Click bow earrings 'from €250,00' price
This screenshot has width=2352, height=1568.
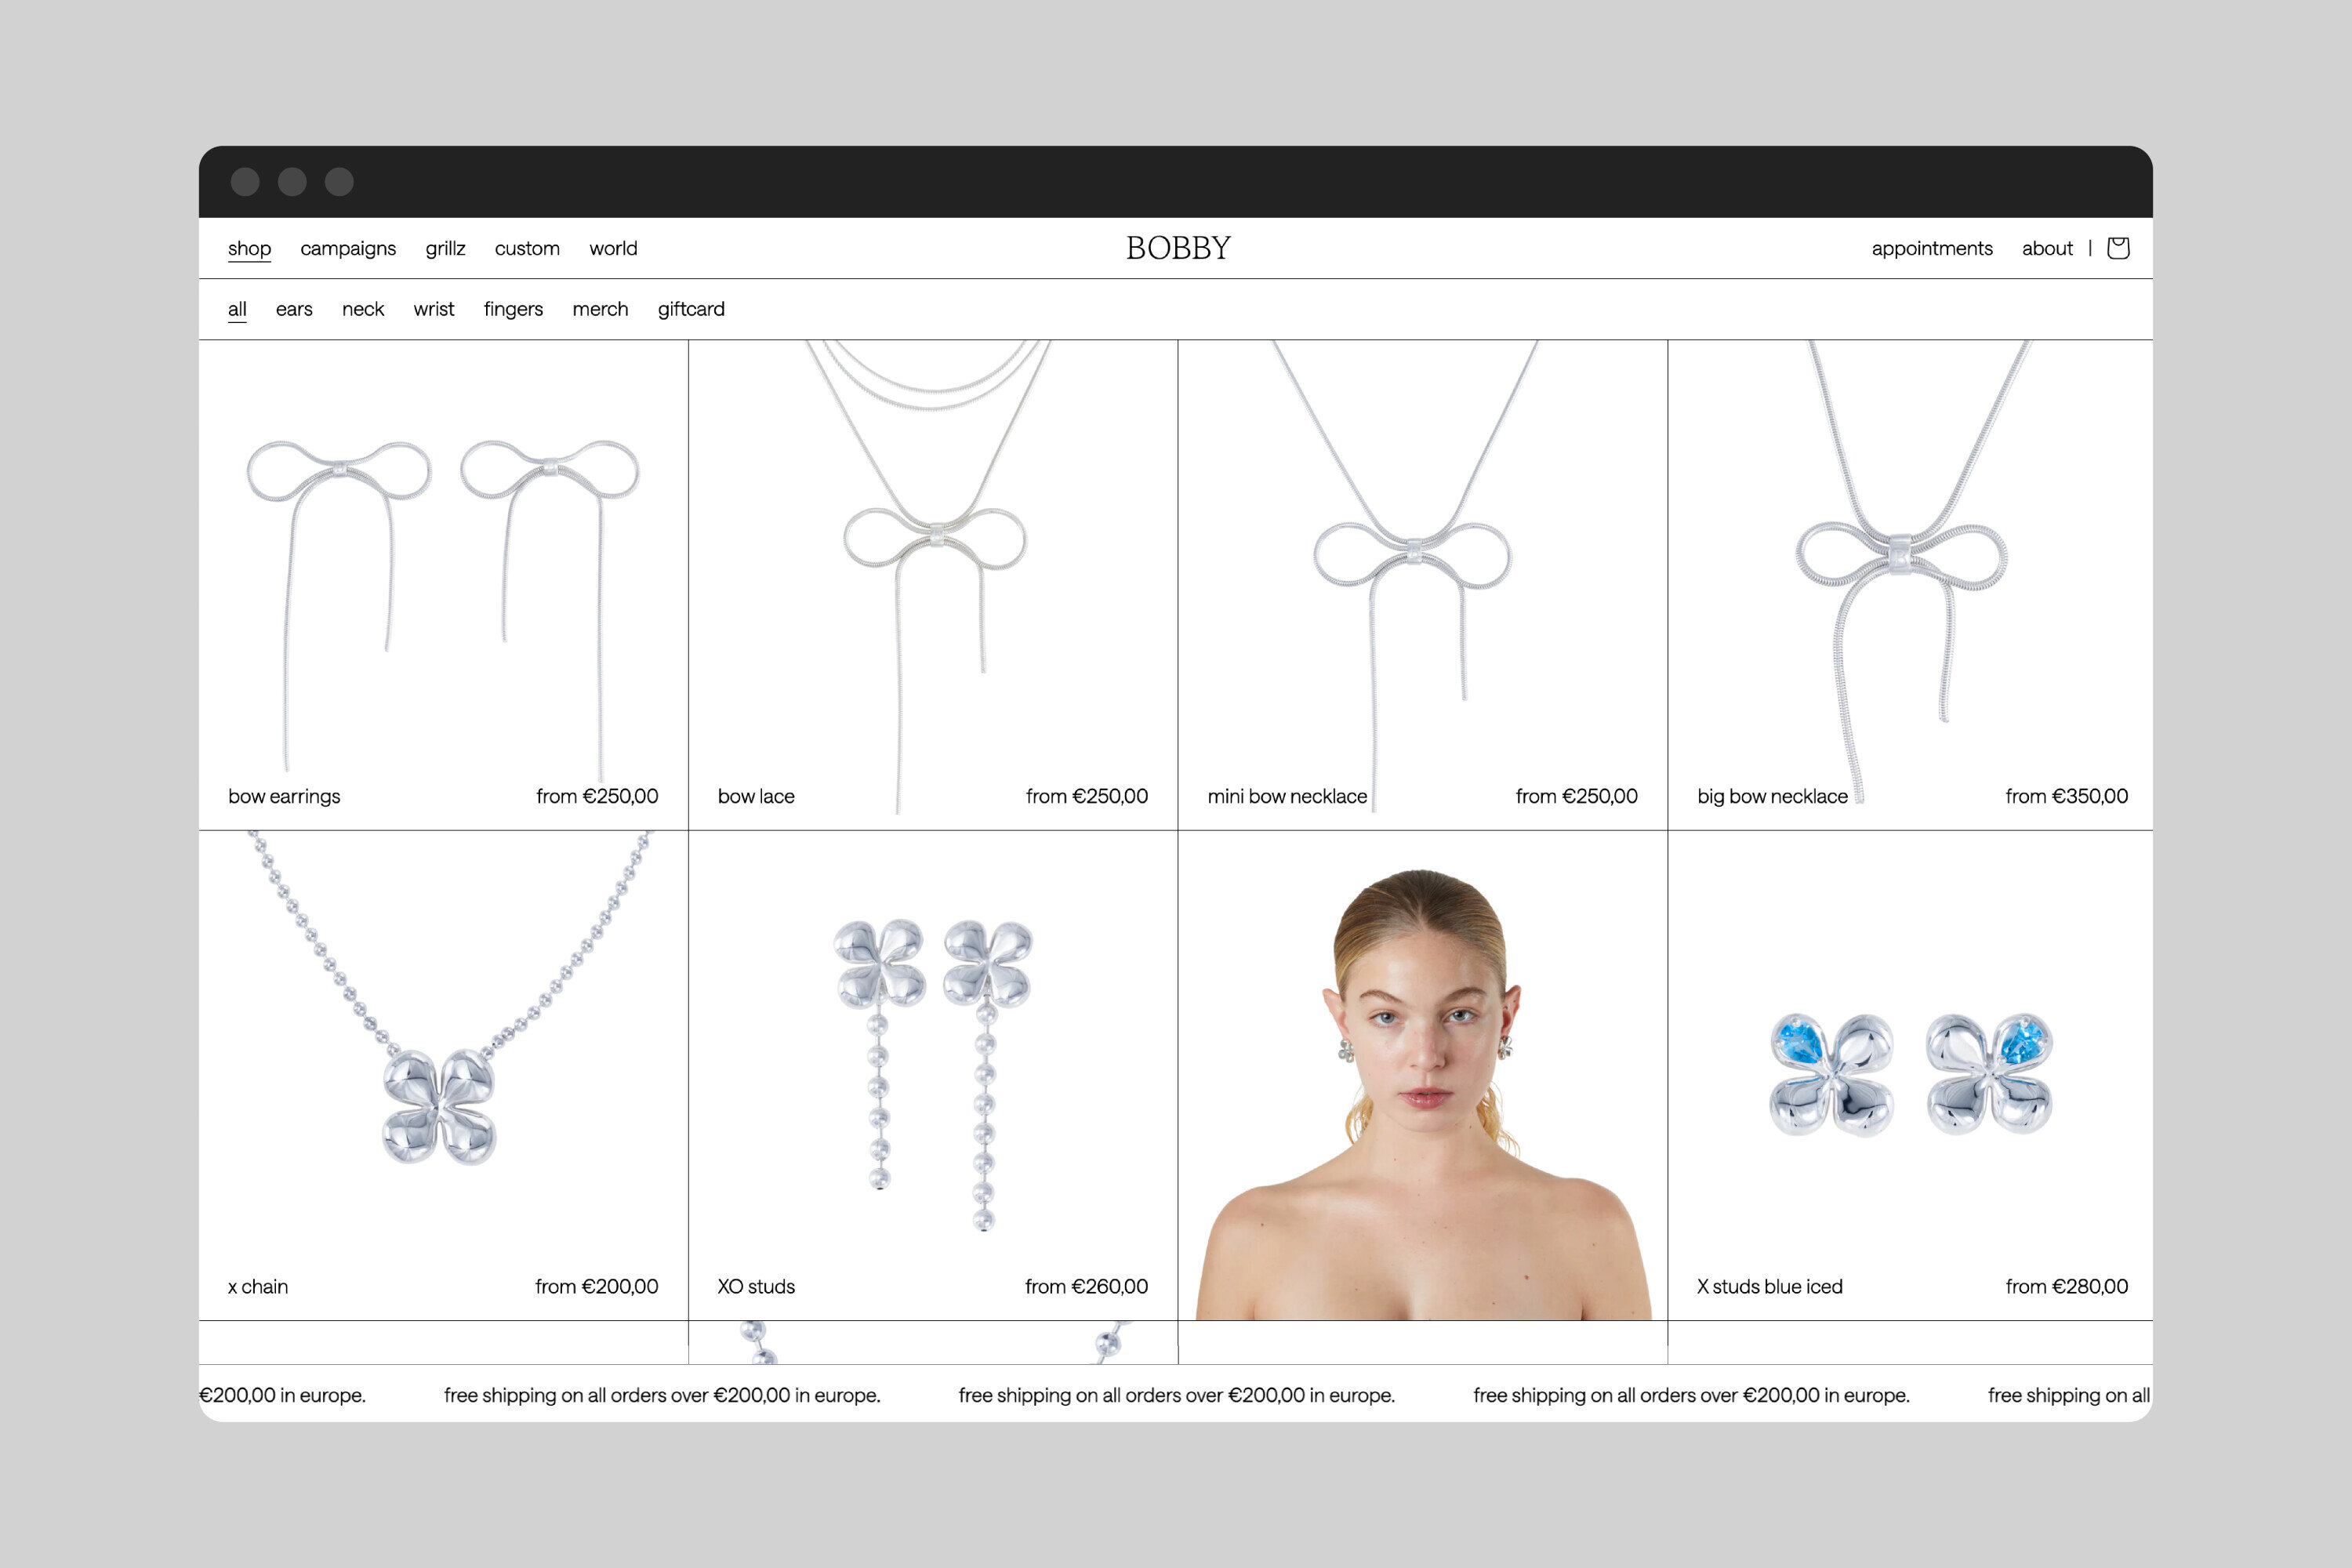(597, 796)
